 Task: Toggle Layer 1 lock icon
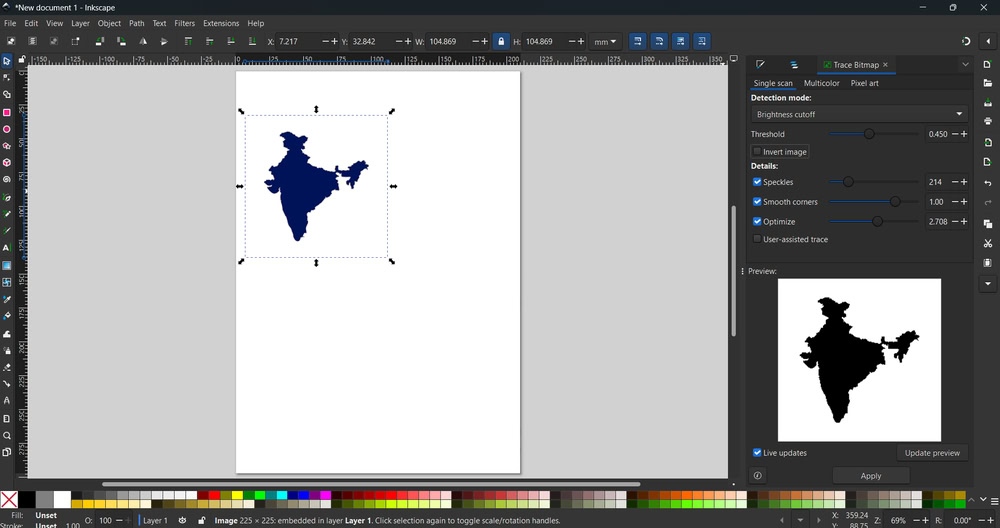[202, 520]
